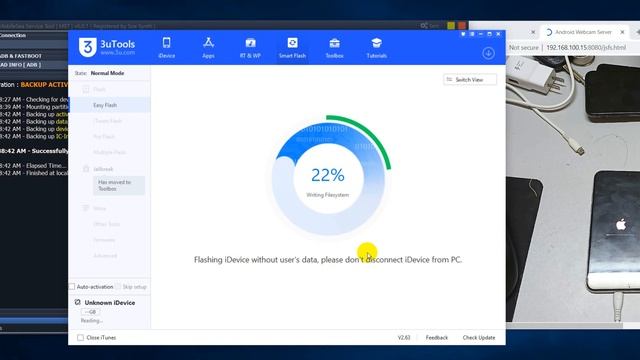Click the Connection header in background tool
This screenshot has width=640, height=360.
(13, 36)
